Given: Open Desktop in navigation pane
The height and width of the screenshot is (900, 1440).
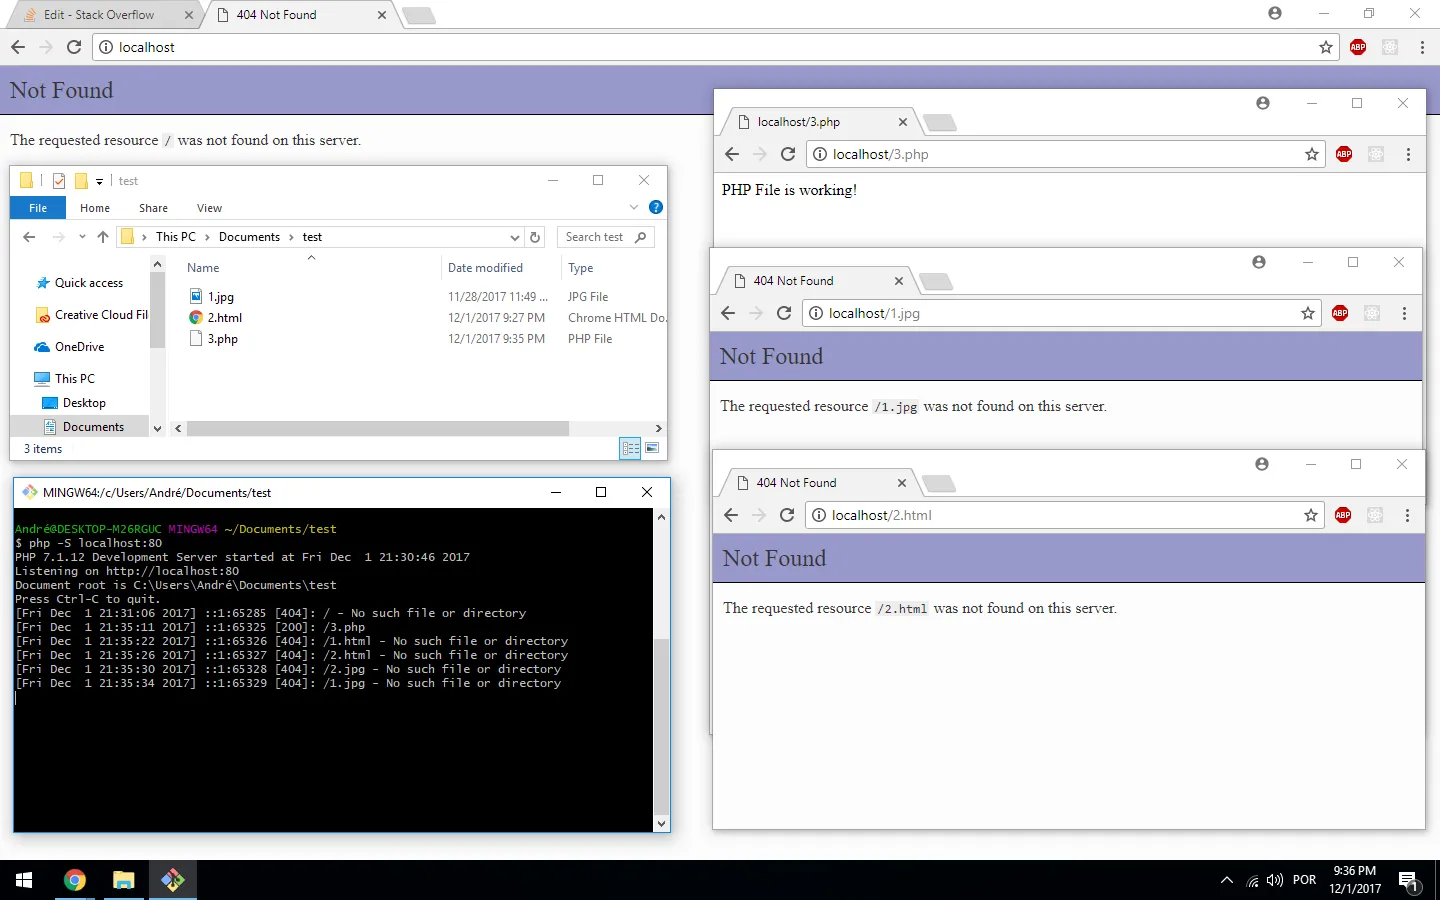Looking at the screenshot, I should tap(84, 403).
